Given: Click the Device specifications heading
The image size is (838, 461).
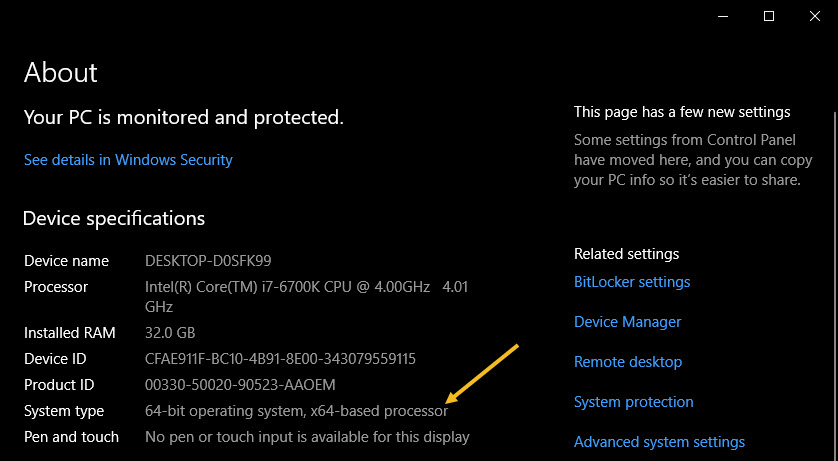Looking at the screenshot, I should [113, 219].
